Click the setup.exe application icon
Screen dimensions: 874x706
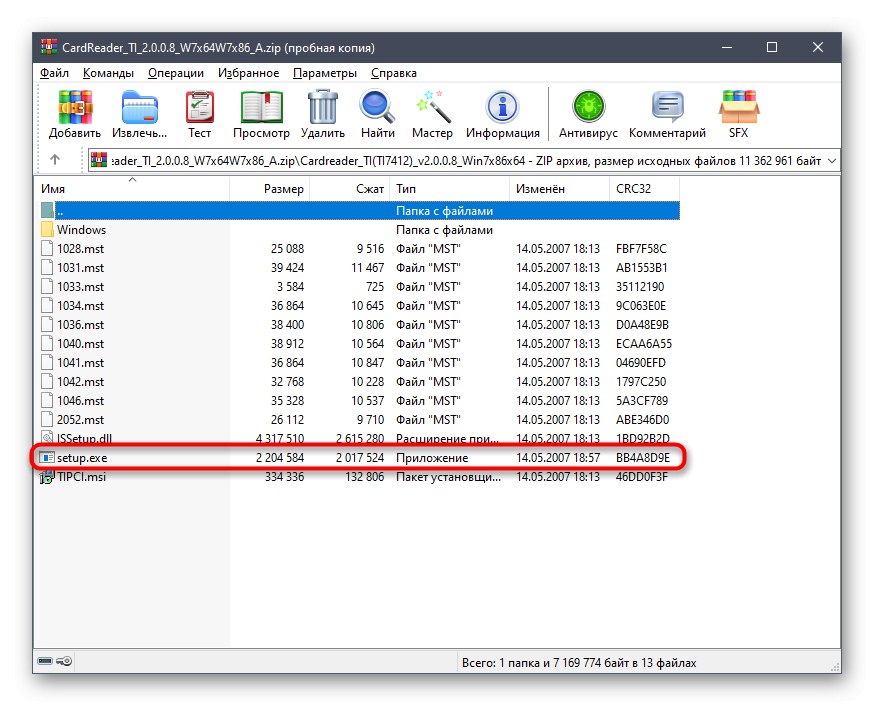pyautogui.click(x=47, y=457)
